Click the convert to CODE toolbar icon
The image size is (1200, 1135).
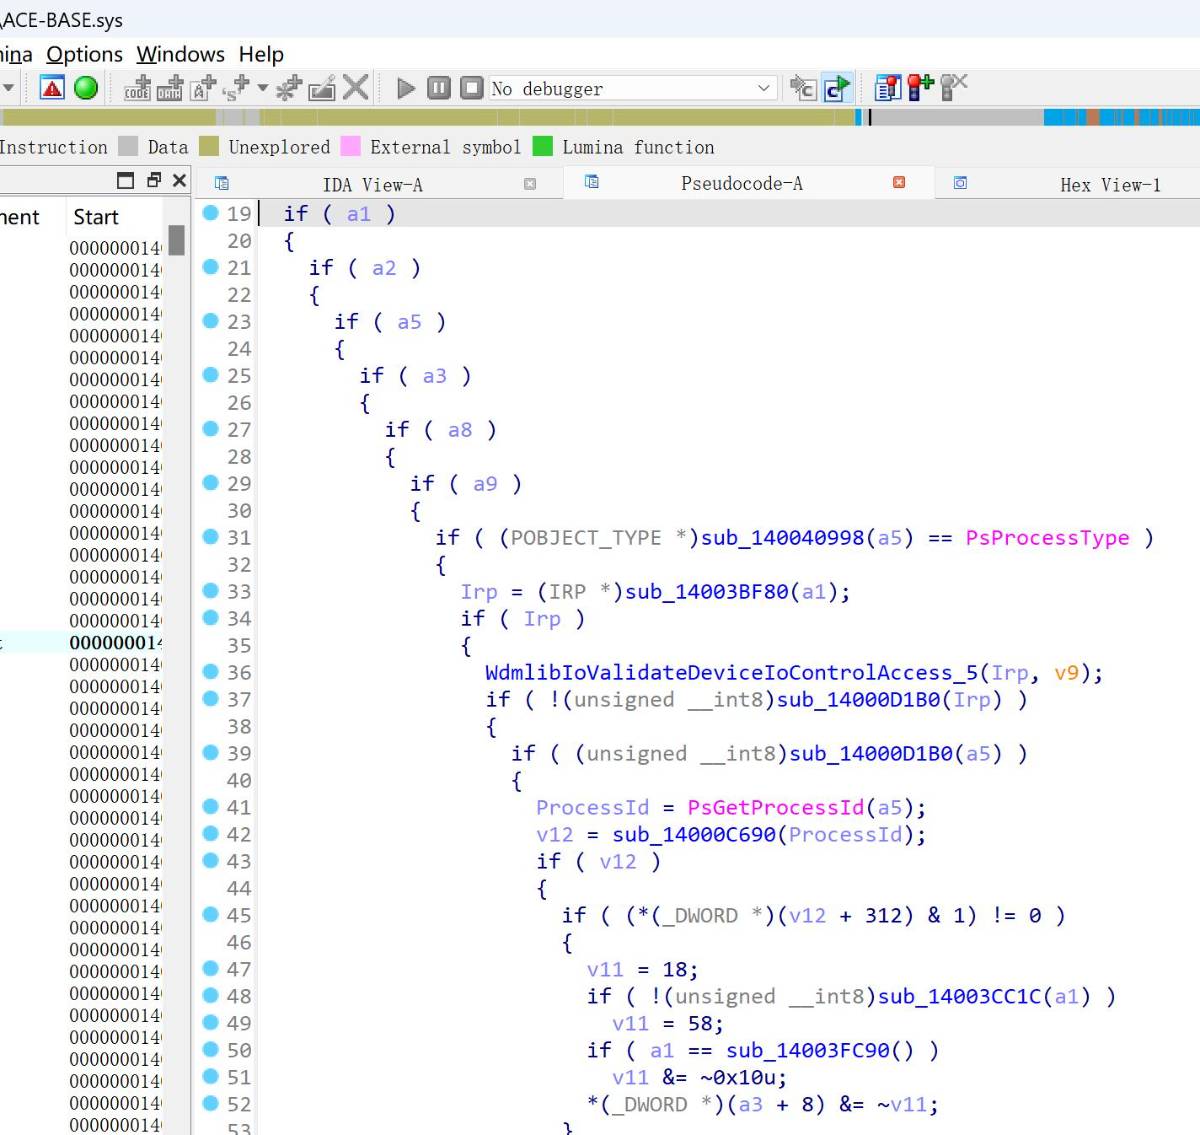pyautogui.click(x=137, y=88)
